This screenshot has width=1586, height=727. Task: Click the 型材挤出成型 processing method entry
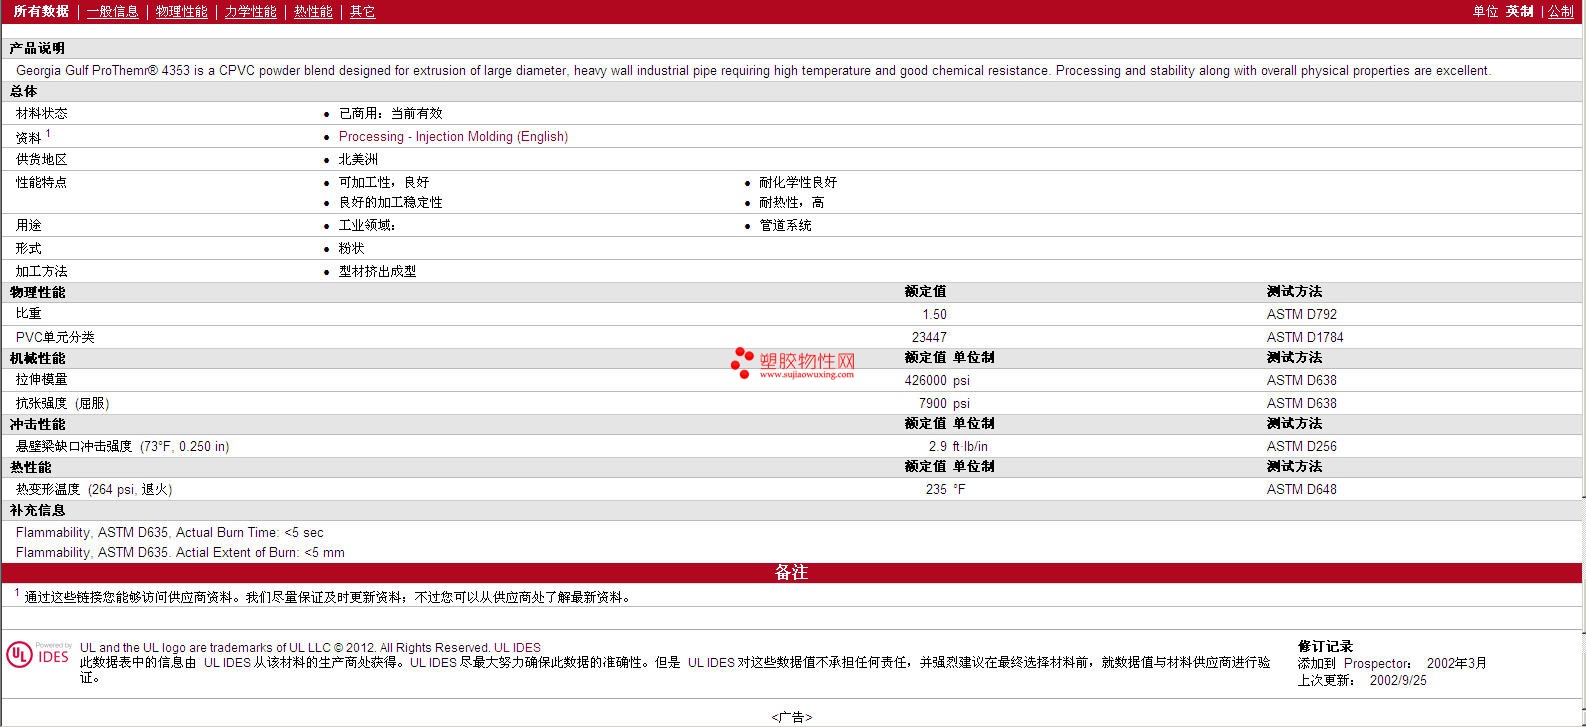click(377, 272)
